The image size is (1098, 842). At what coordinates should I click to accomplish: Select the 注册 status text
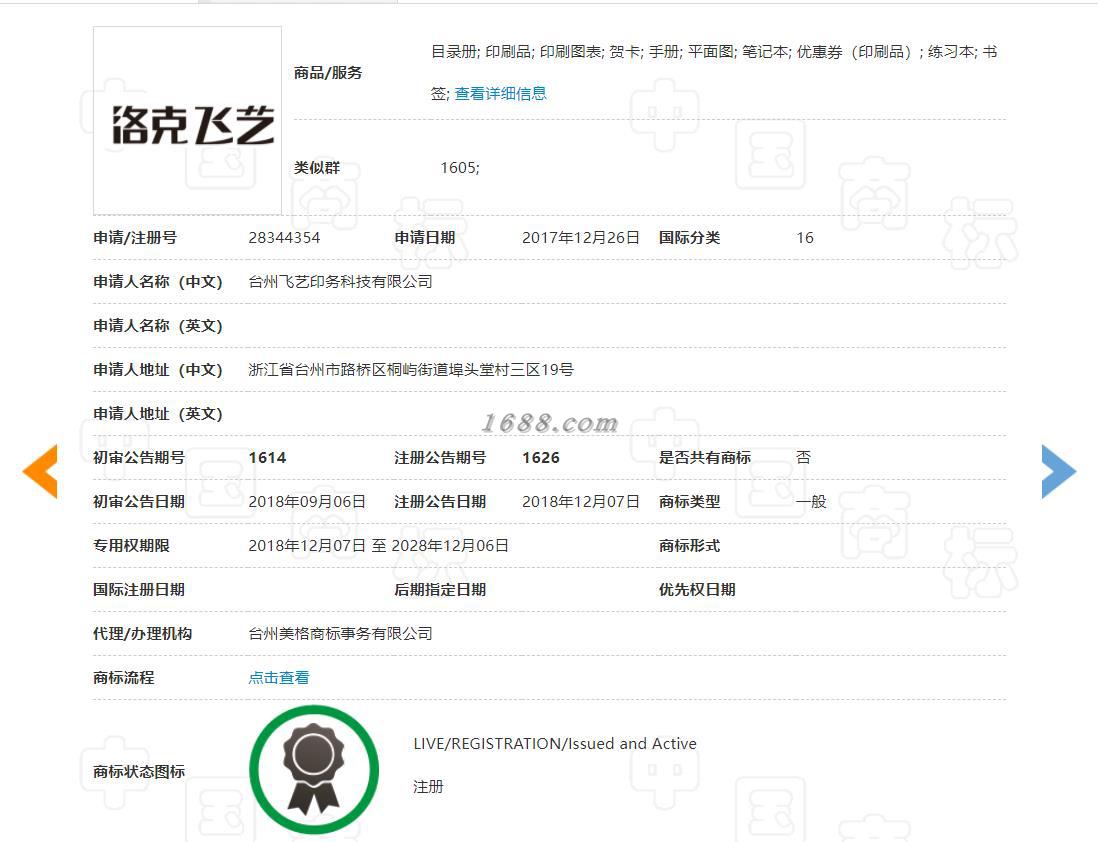pos(428,787)
